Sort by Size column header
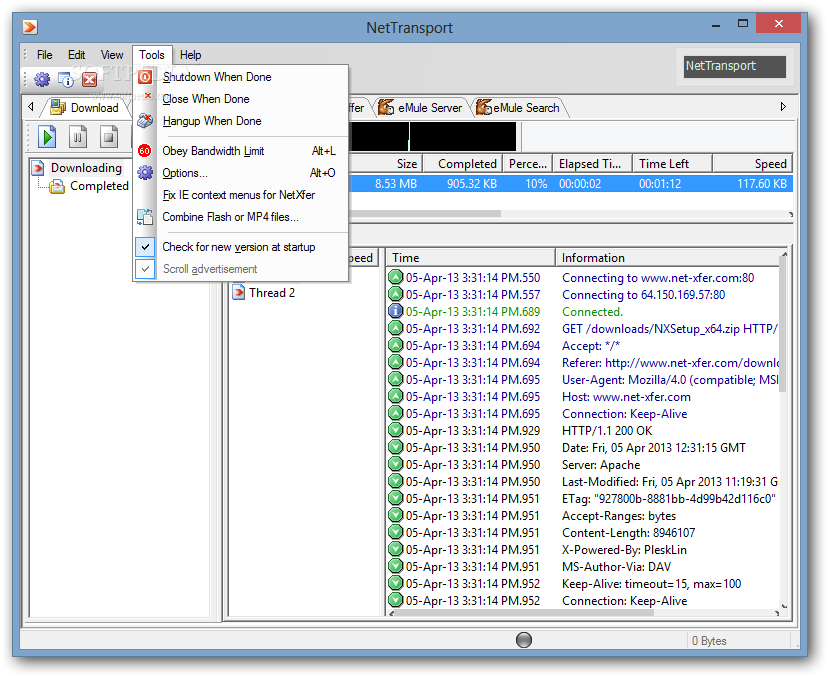The width and height of the screenshot is (828, 677). coord(385,164)
